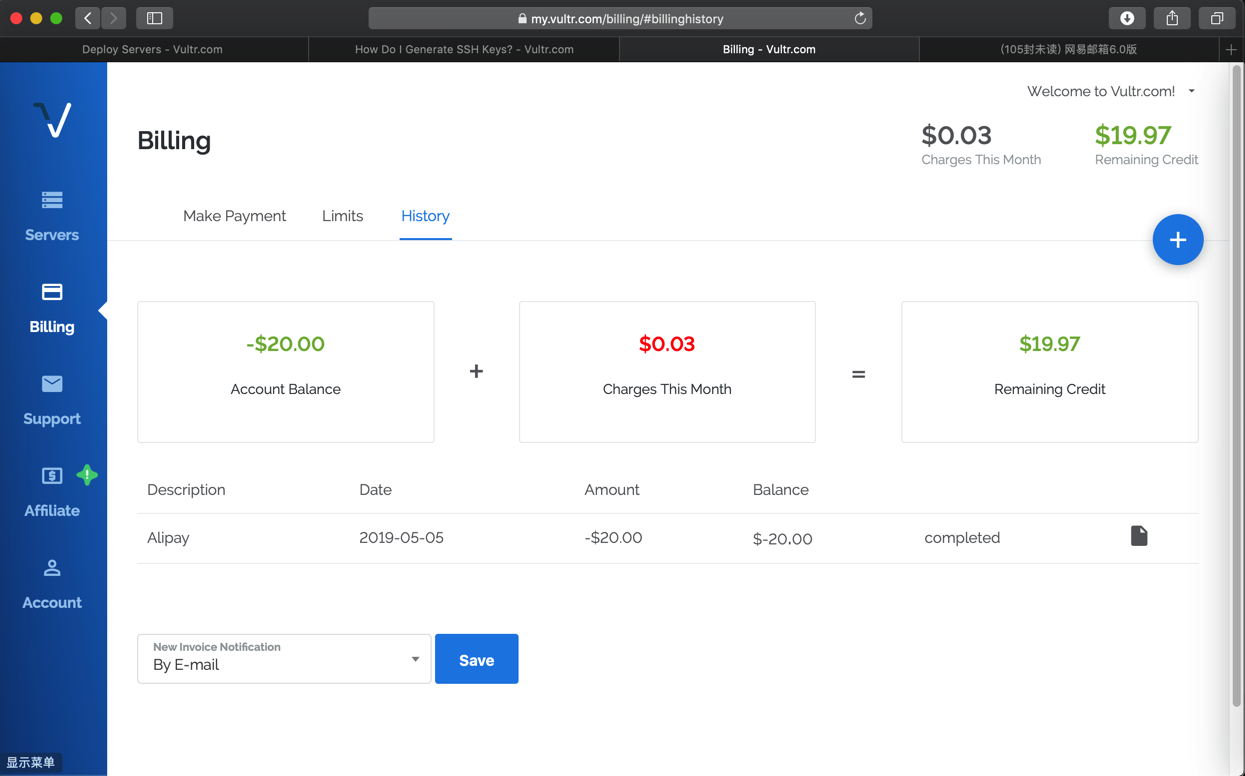This screenshot has height=776, width=1245.
Task: Select the History tab
Action: [x=425, y=216]
